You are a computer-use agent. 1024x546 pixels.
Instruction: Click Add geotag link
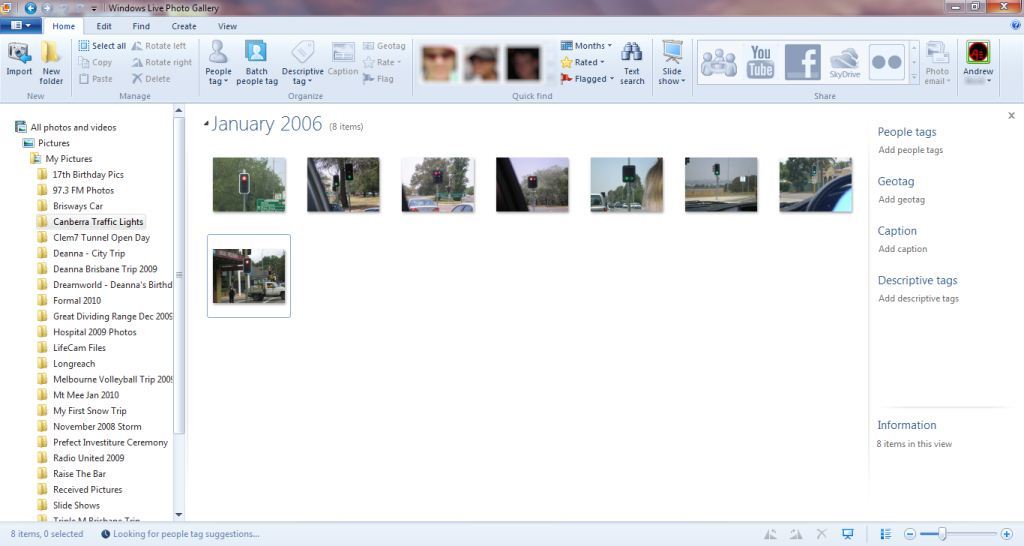(x=901, y=199)
